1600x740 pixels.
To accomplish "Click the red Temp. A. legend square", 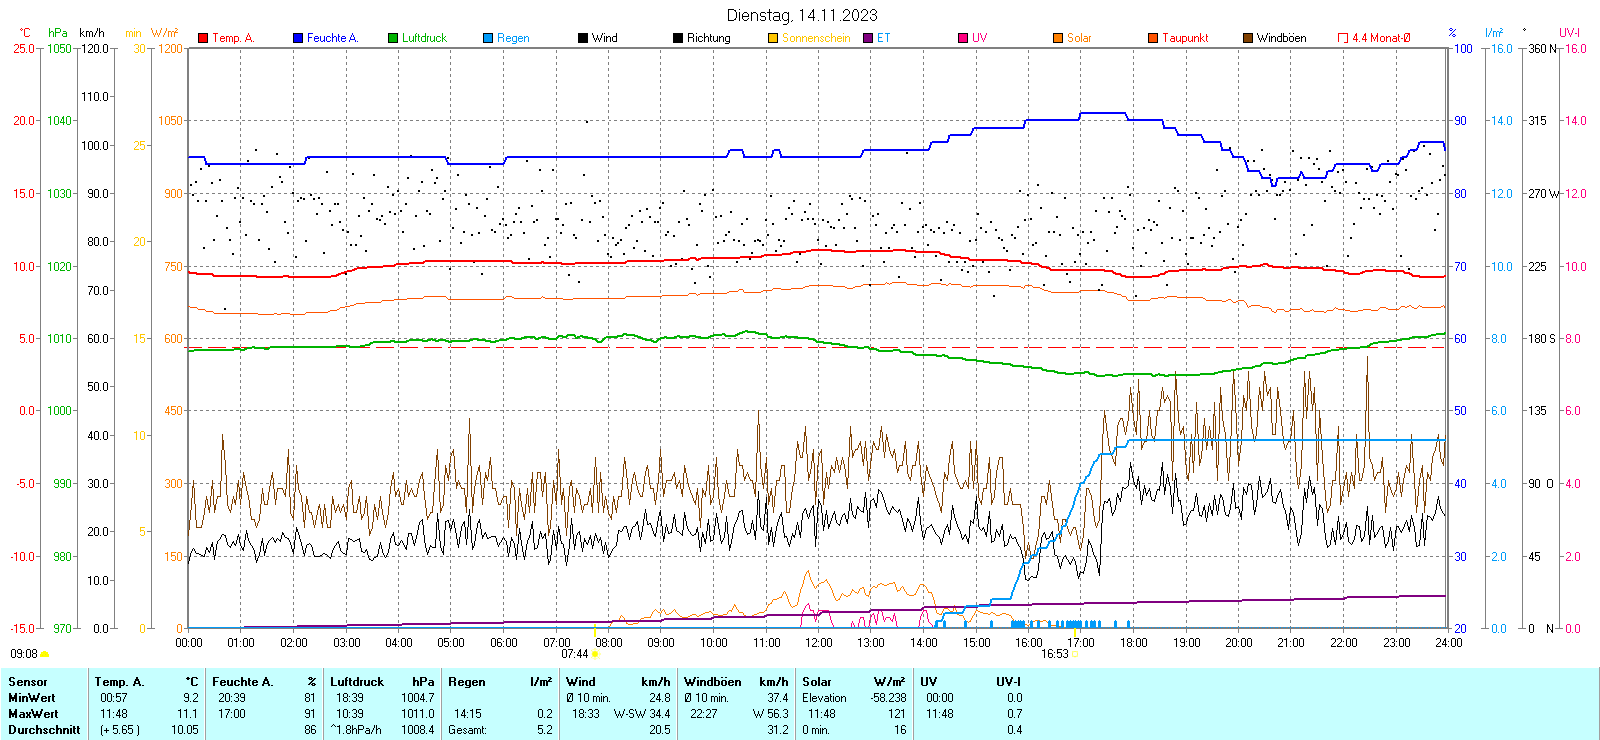I will click(x=203, y=38).
